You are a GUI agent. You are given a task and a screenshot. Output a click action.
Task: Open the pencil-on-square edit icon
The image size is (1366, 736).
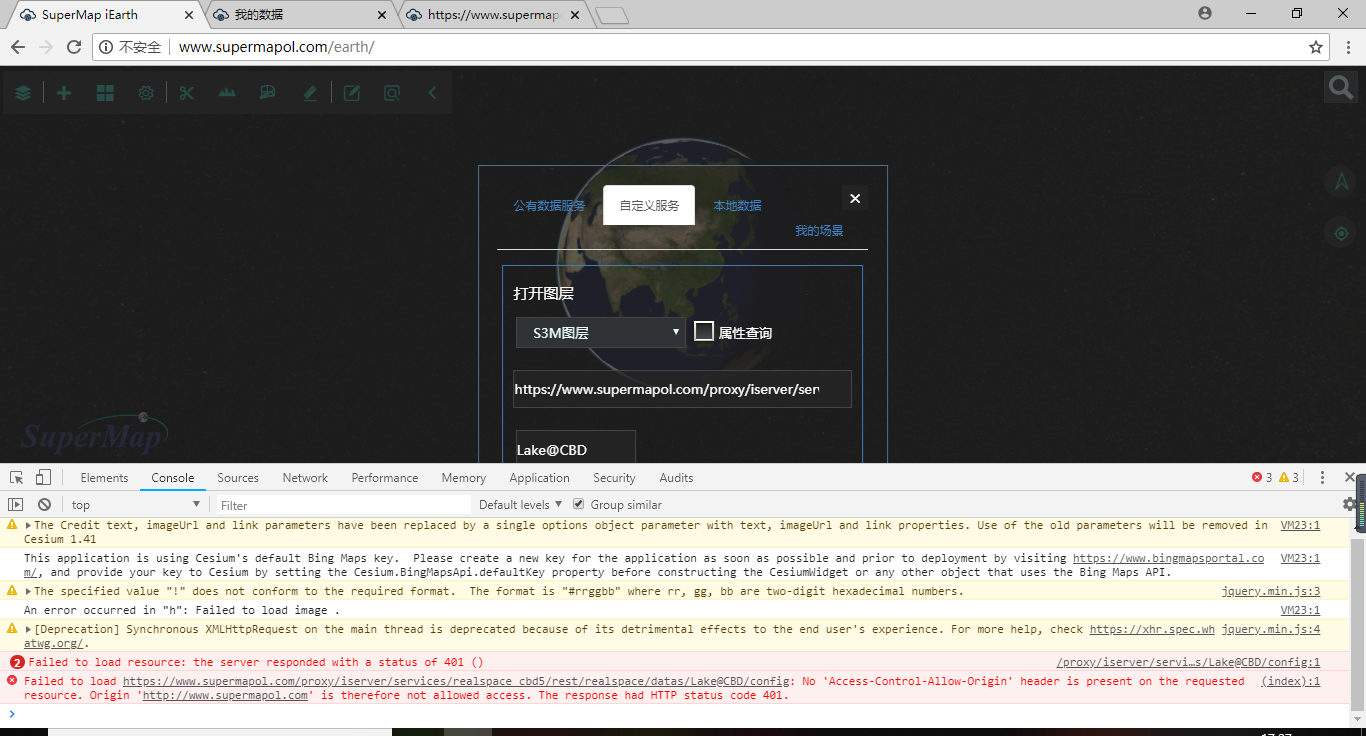point(352,93)
